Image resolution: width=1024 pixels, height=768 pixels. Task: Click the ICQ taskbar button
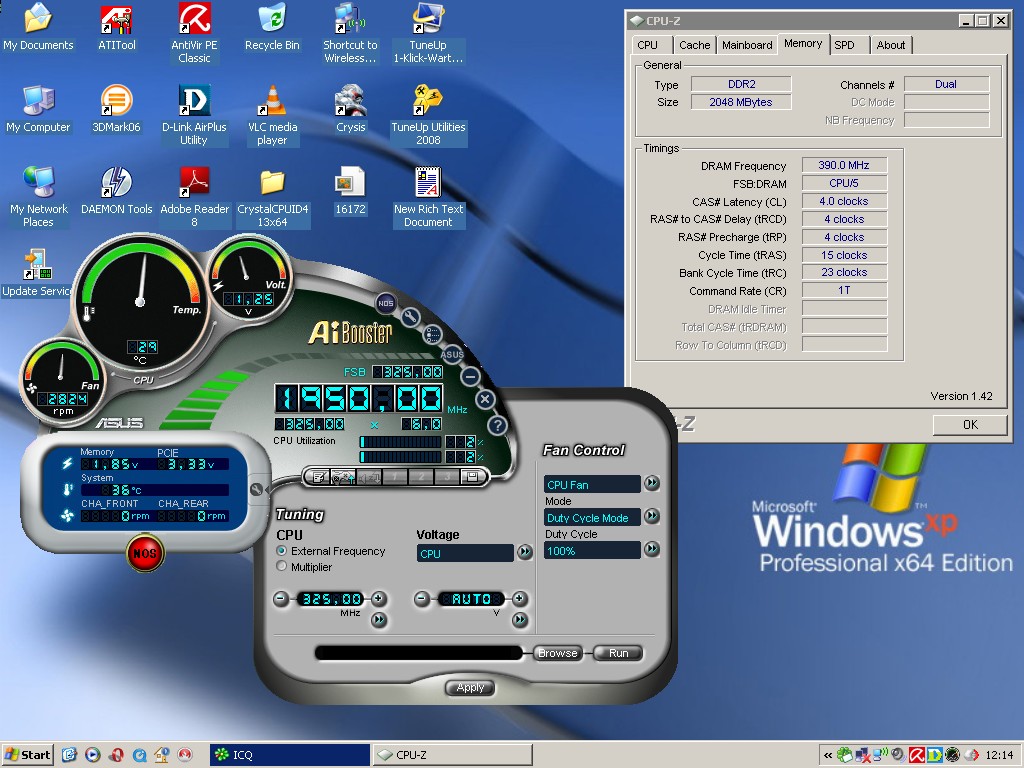point(290,755)
